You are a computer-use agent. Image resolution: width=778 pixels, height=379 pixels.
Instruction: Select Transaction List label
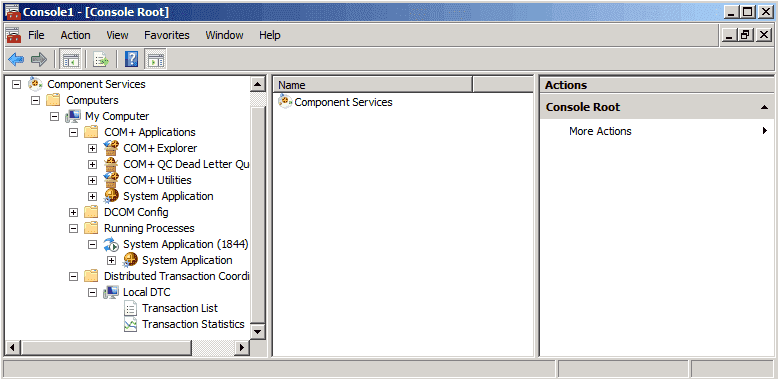point(180,308)
